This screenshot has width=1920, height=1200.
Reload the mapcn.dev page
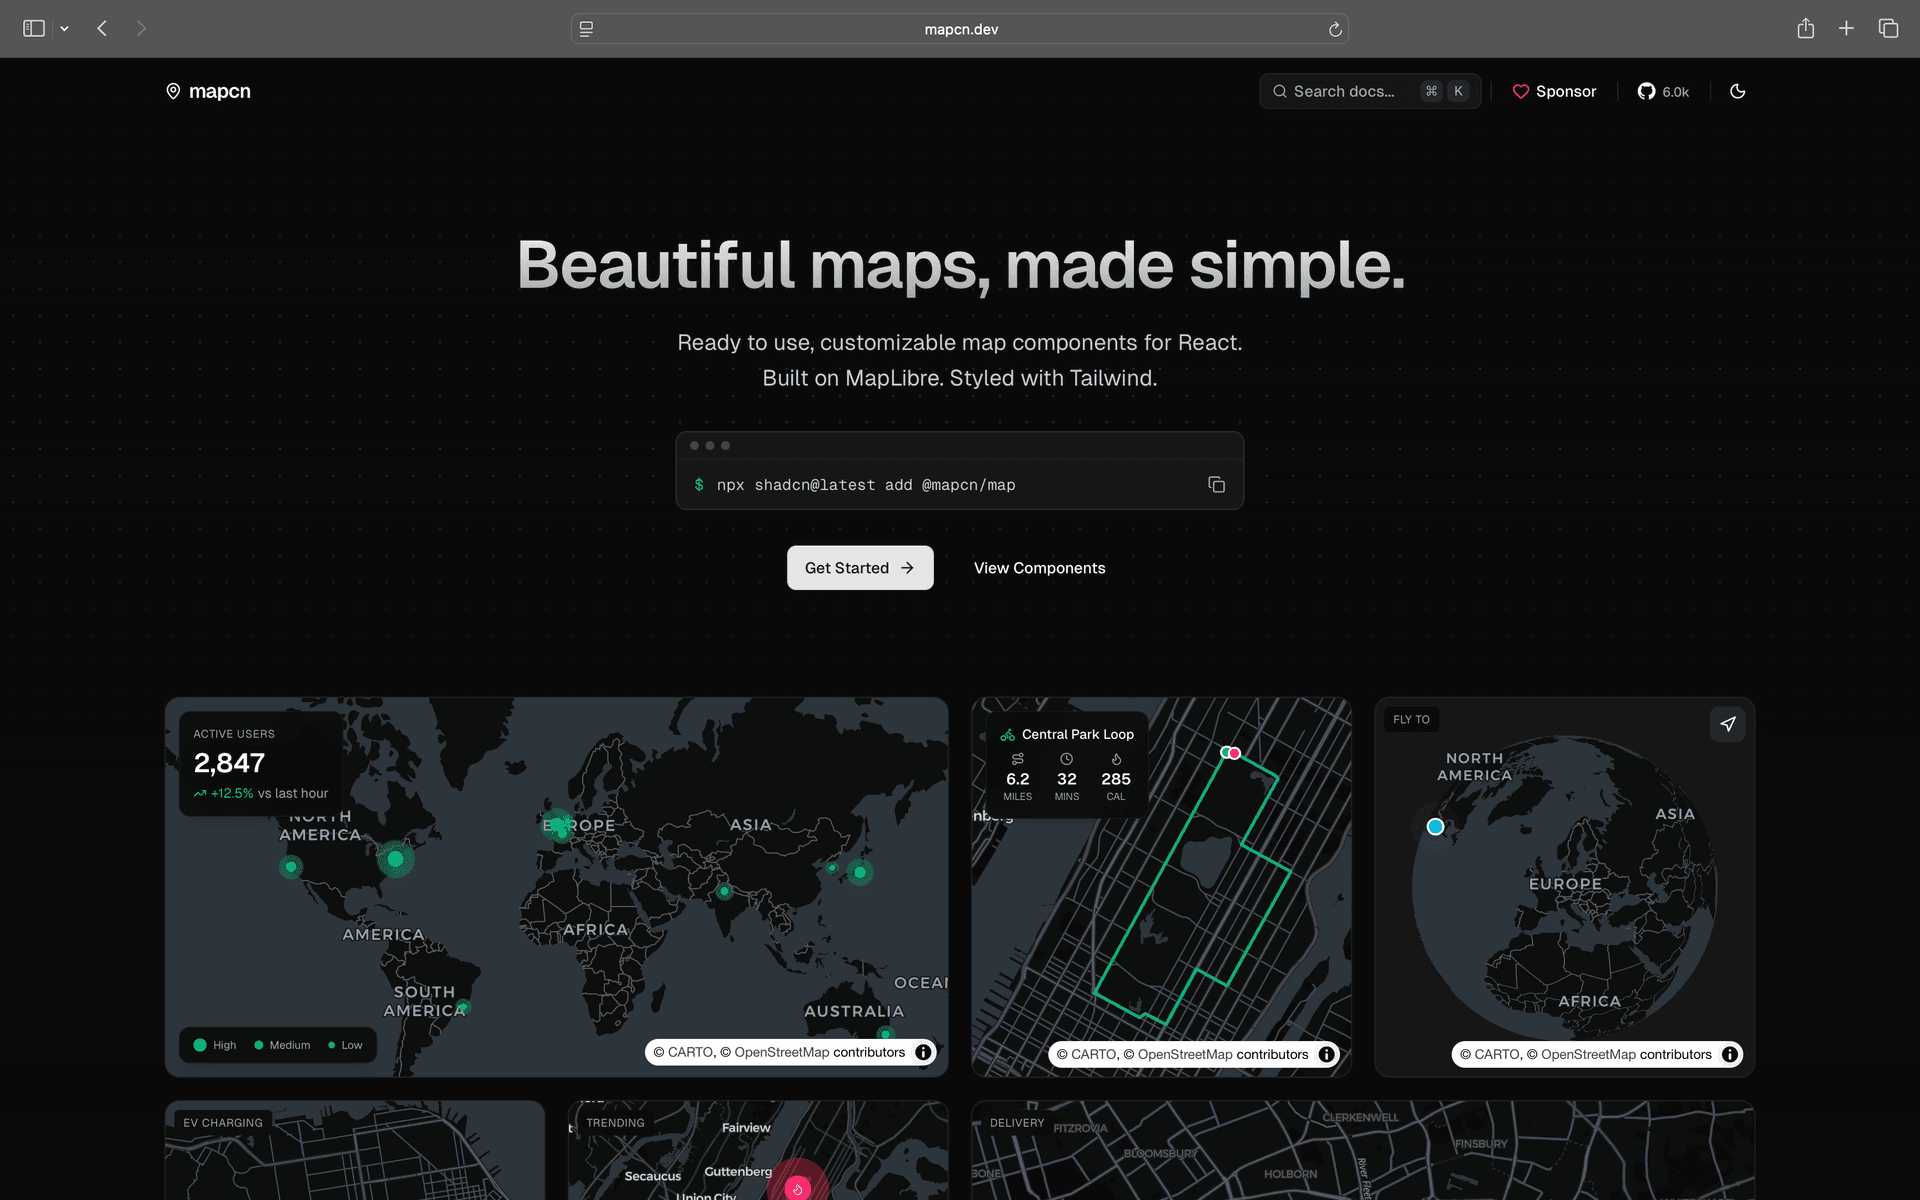coord(1334,29)
